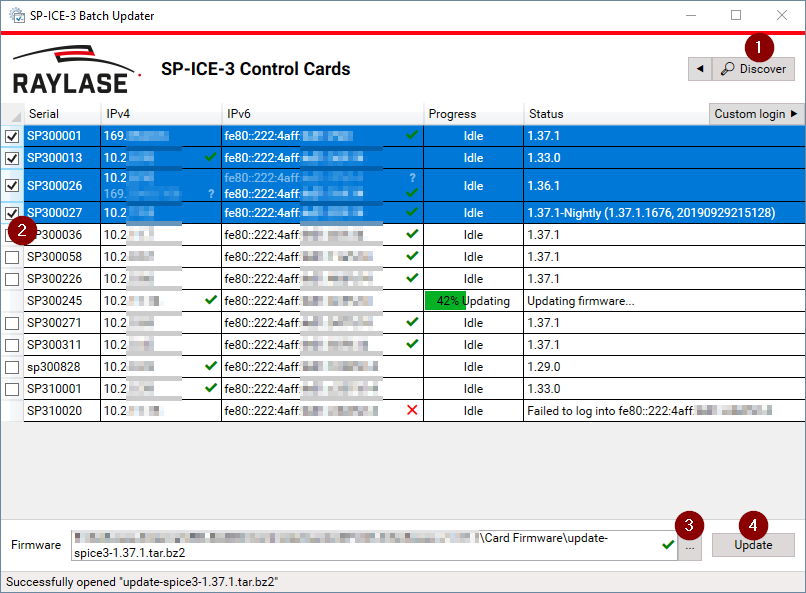Viewport: 806px width, 593px height.
Task: Click status text "Updating firmware..."
Action: click(x=581, y=301)
